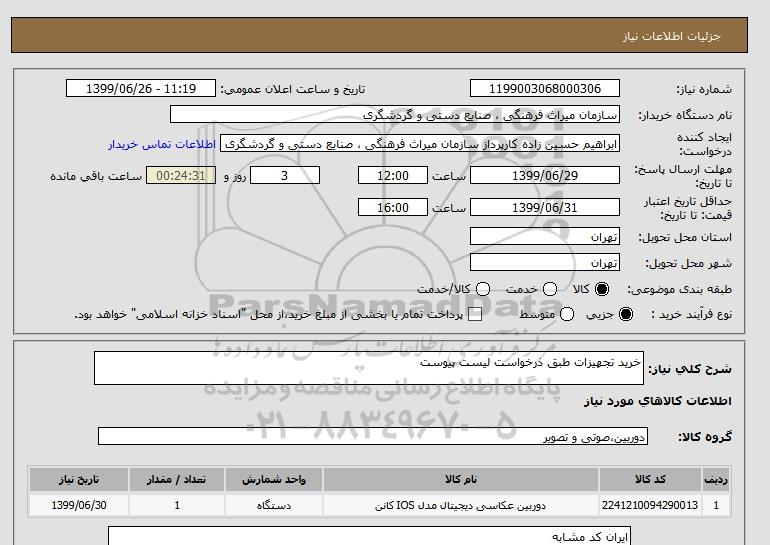This screenshot has height=545, width=770.
Task: Click the delivery province تهران field
Action: click(545, 236)
